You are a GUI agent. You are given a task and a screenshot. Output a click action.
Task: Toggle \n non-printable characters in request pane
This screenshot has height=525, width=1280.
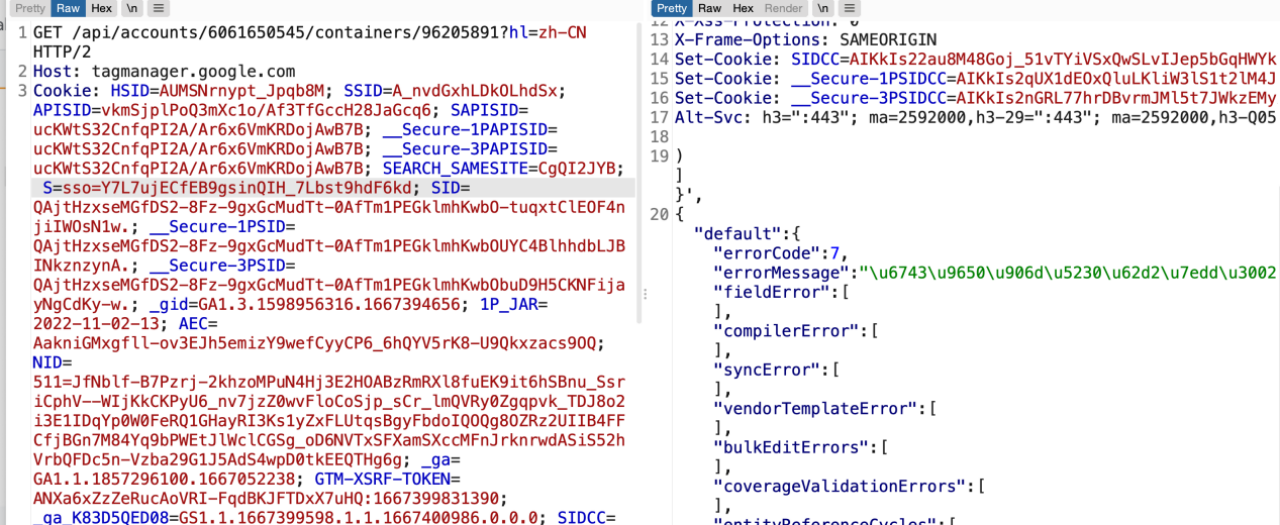click(x=132, y=8)
